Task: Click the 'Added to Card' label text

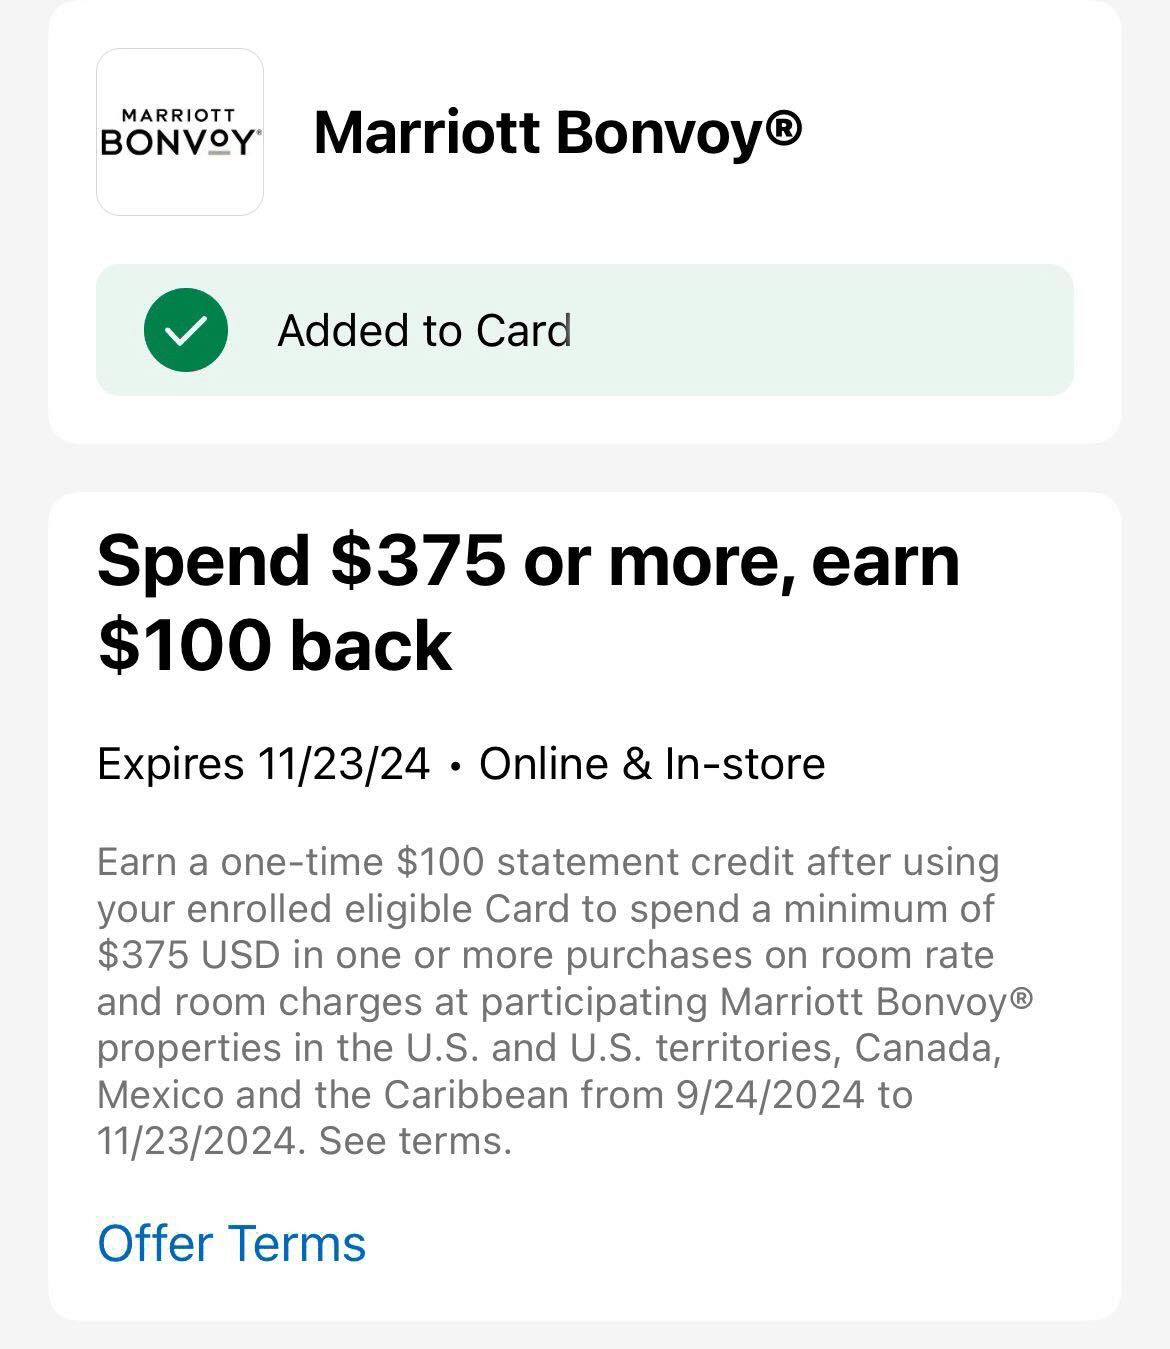Action: pyautogui.click(x=424, y=331)
